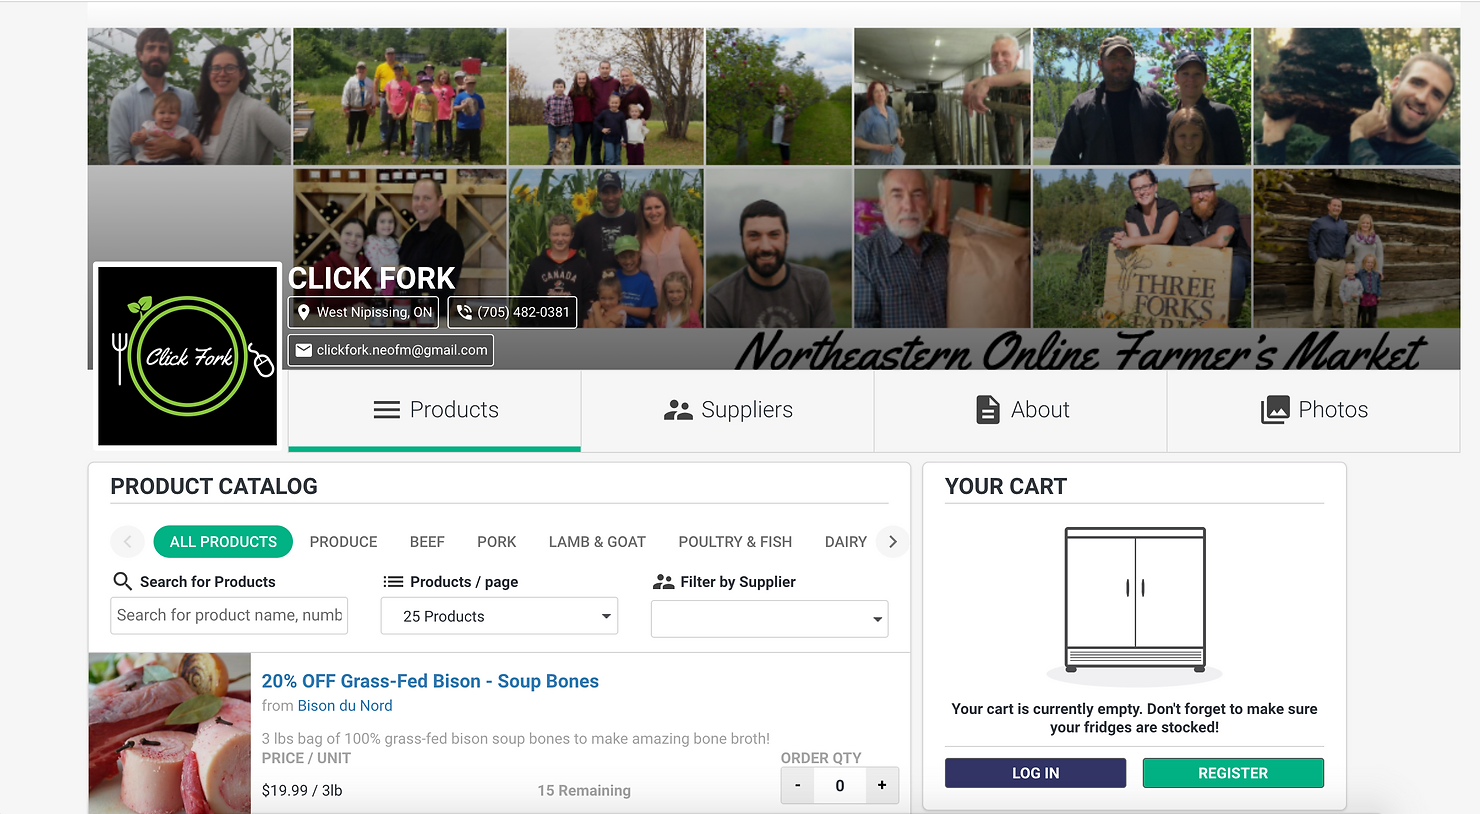Screen dimensions: 1480x814
Task: Click the LOG IN button
Action: pos(1035,773)
